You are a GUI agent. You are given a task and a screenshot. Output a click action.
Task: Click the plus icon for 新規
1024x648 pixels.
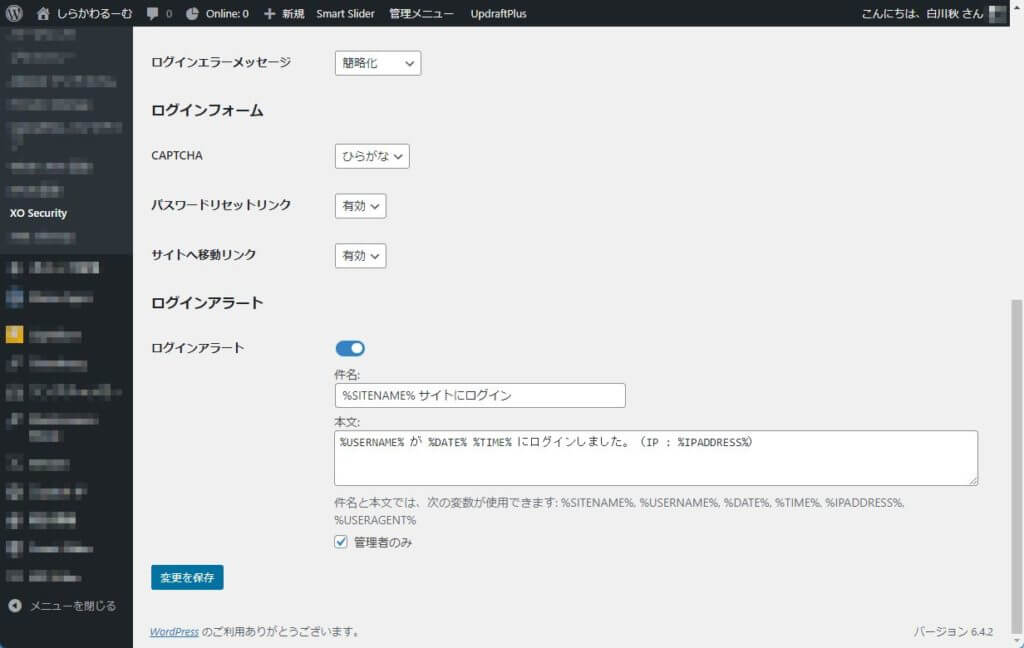(270, 14)
